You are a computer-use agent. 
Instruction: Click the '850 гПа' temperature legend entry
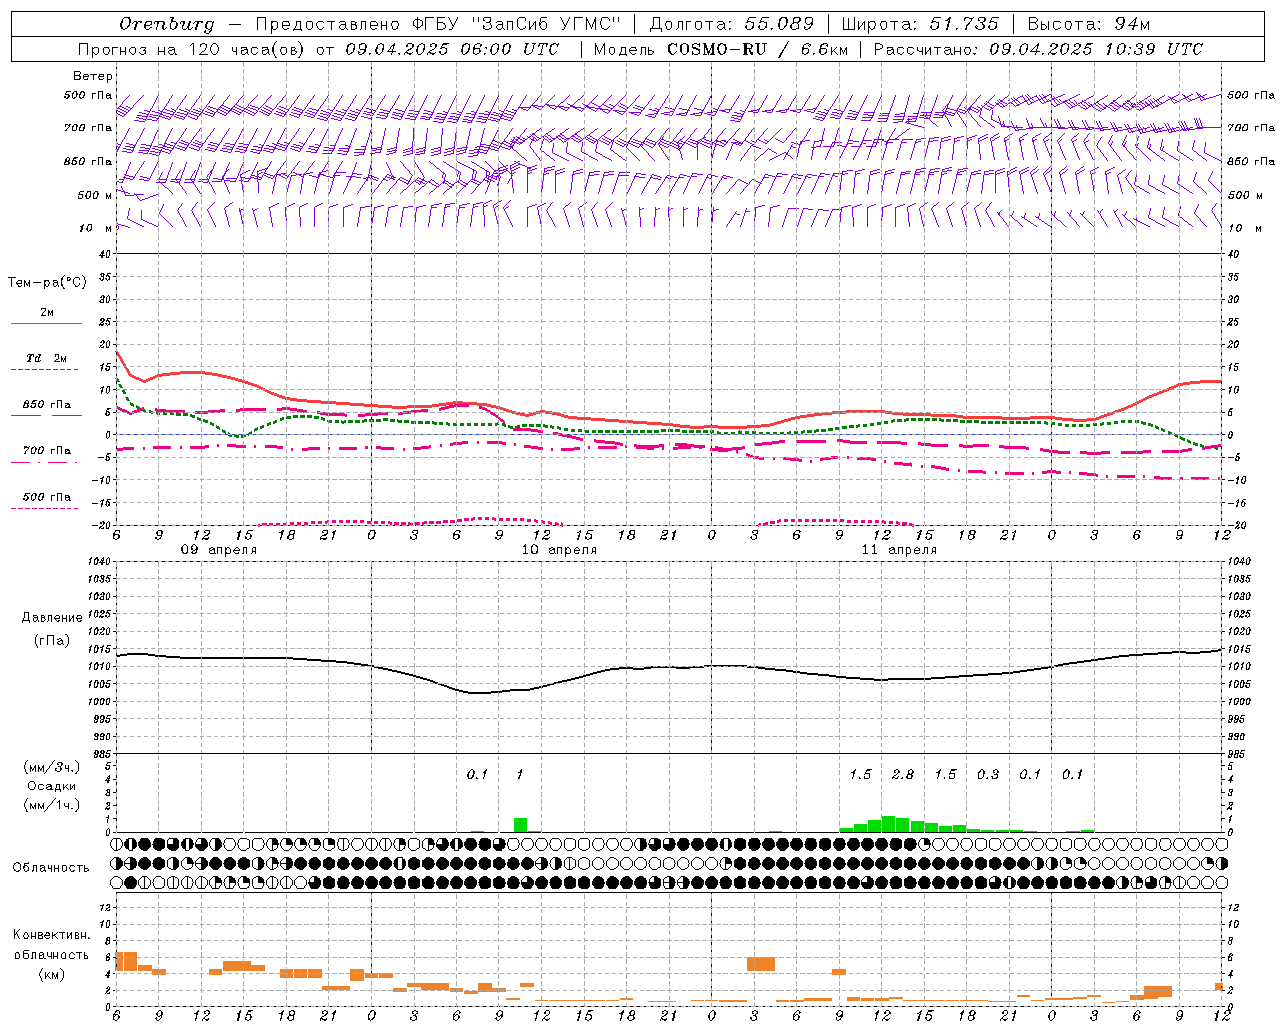47,405
